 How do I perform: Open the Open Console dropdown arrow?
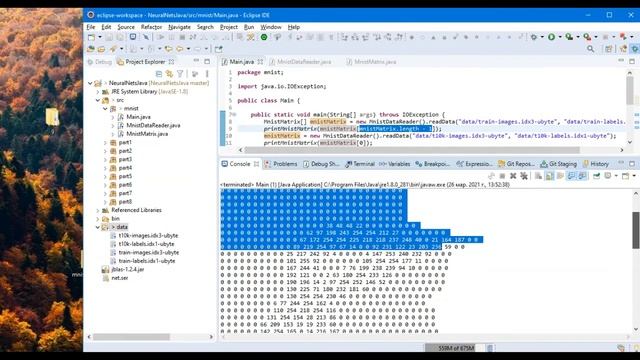(634, 176)
